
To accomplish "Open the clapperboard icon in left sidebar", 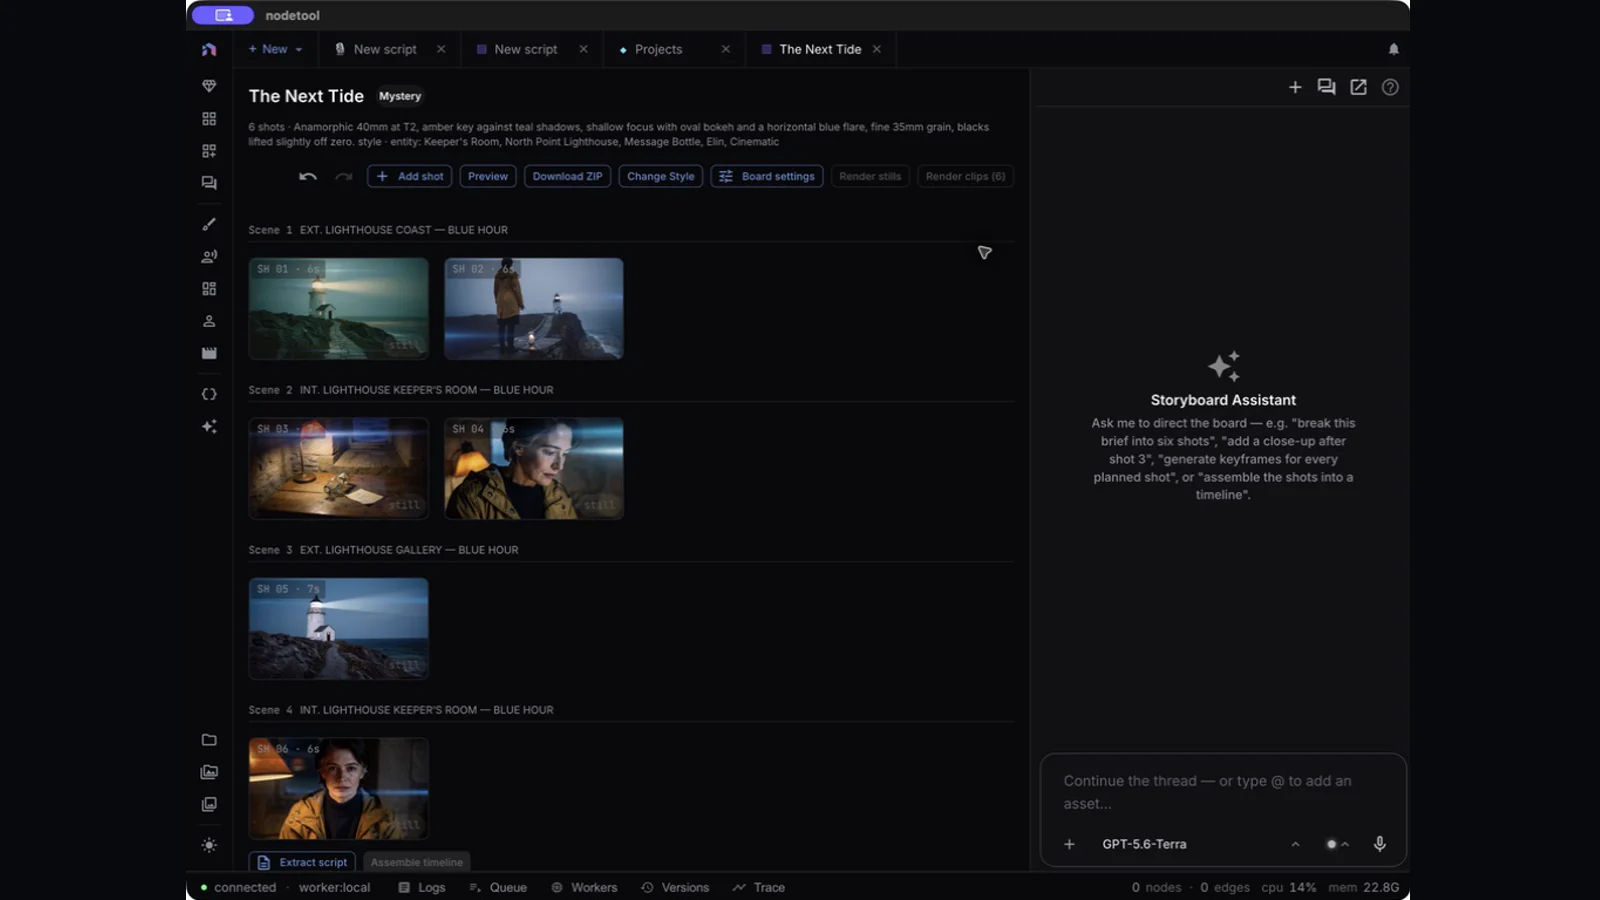I will (x=209, y=353).
